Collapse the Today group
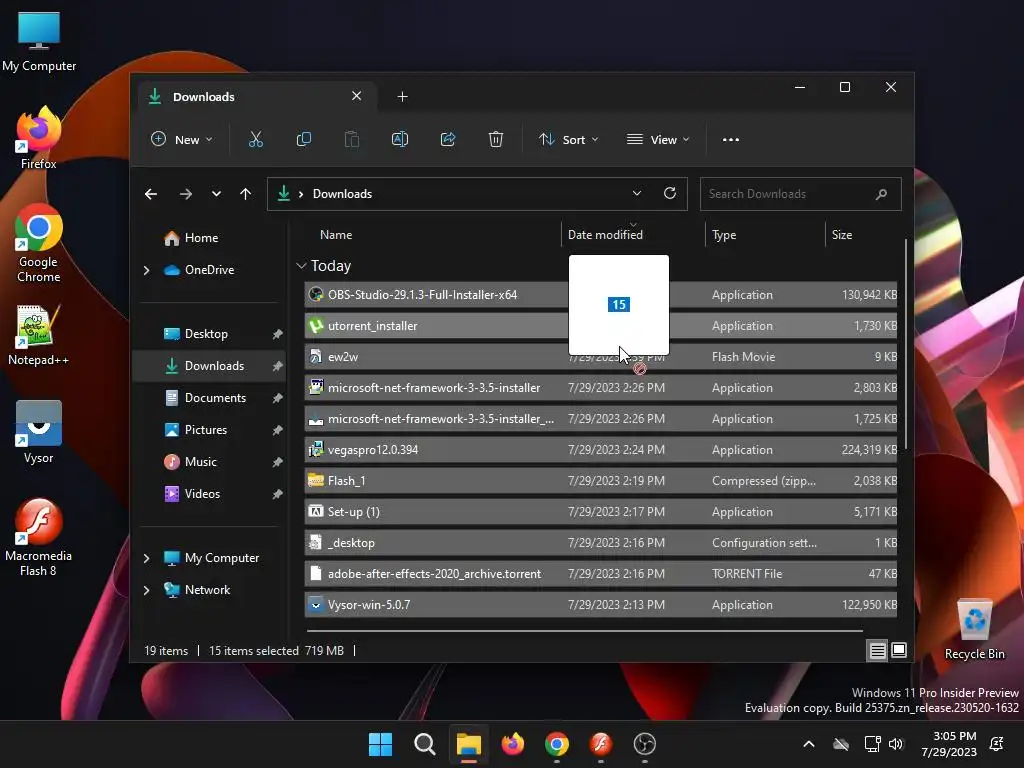This screenshot has height=768, width=1024. 301,266
